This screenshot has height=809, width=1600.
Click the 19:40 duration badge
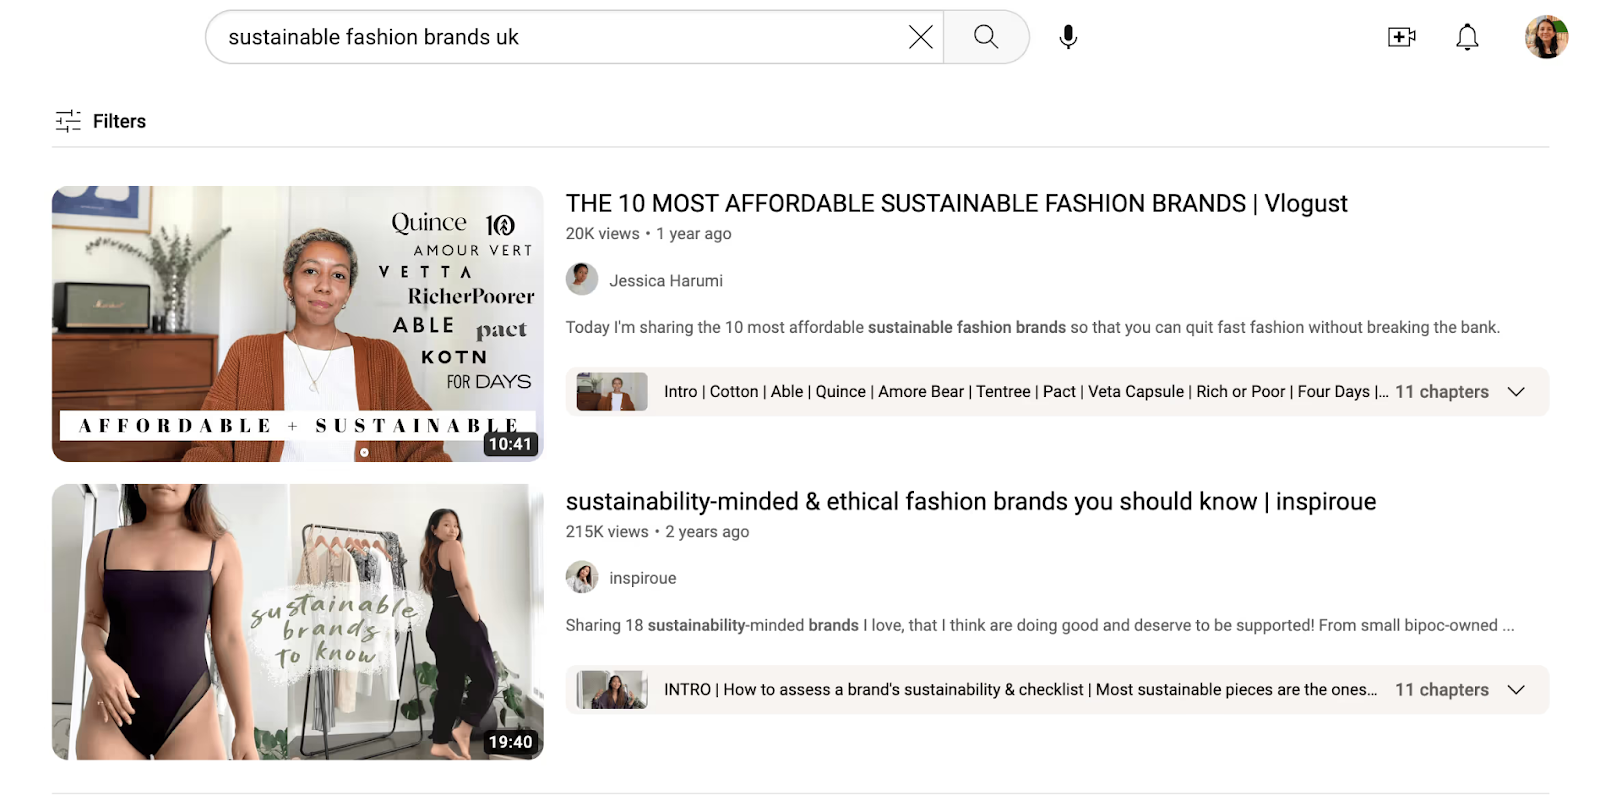point(510,742)
